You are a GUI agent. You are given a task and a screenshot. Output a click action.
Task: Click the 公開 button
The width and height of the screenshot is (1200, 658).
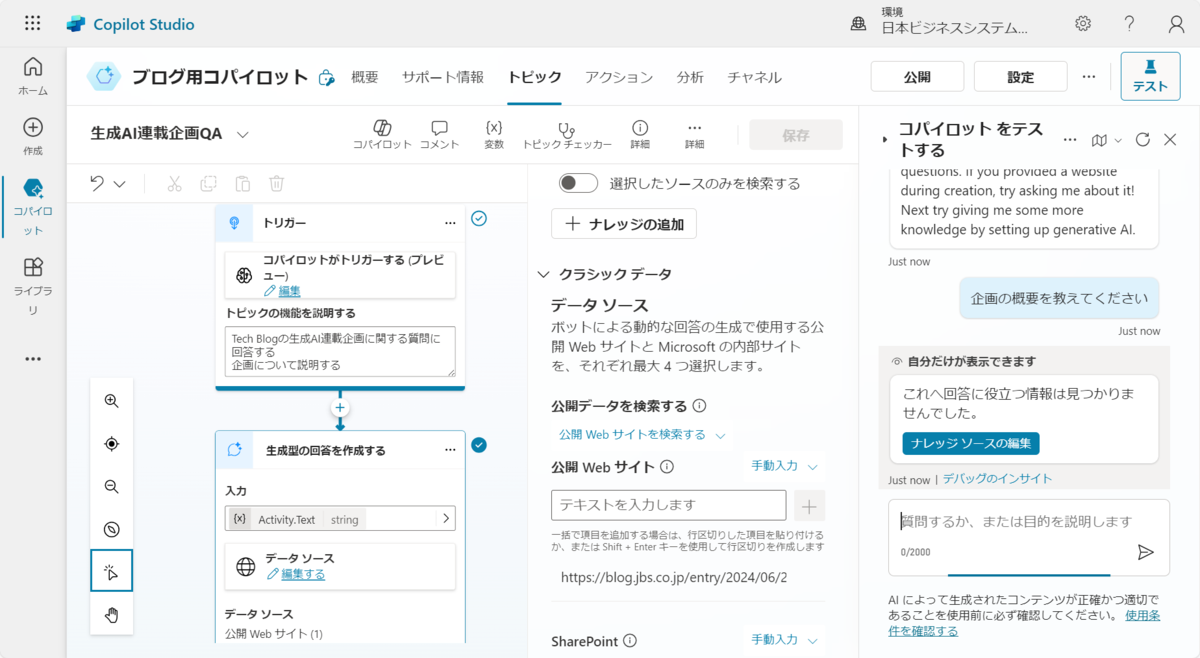pyautogui.click(x=917, y=77)
